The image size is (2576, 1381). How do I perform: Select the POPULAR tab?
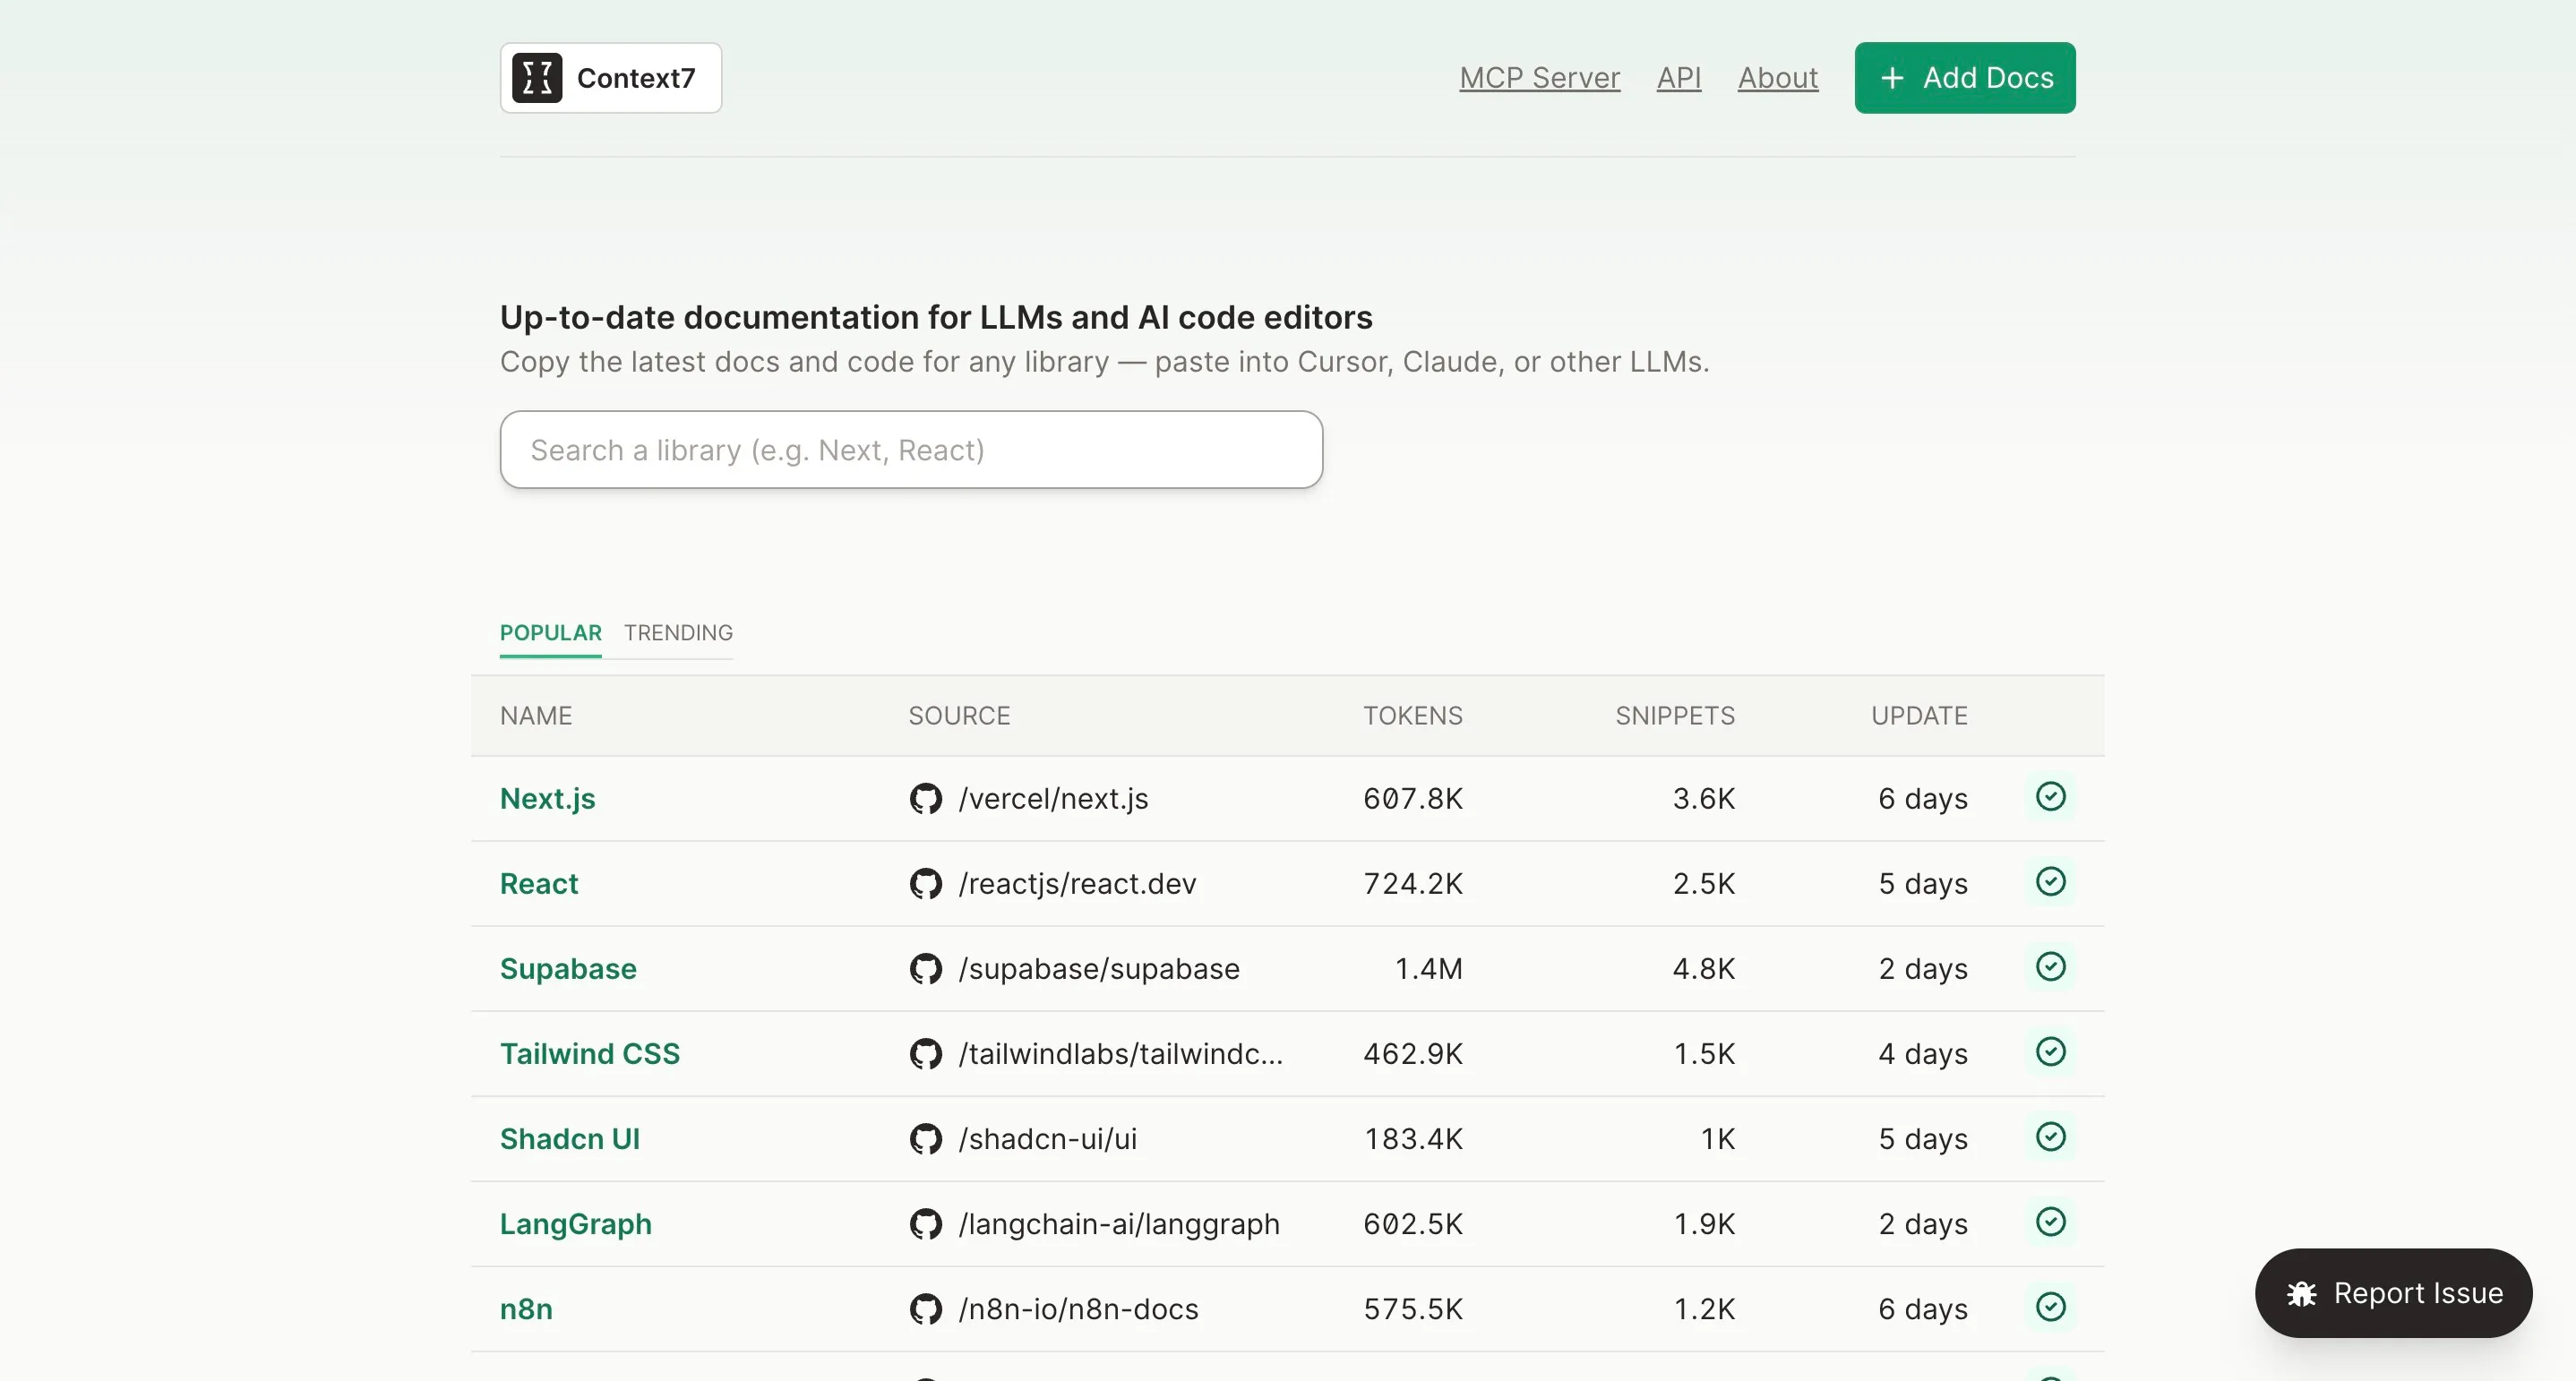click(x=551, y=633)
